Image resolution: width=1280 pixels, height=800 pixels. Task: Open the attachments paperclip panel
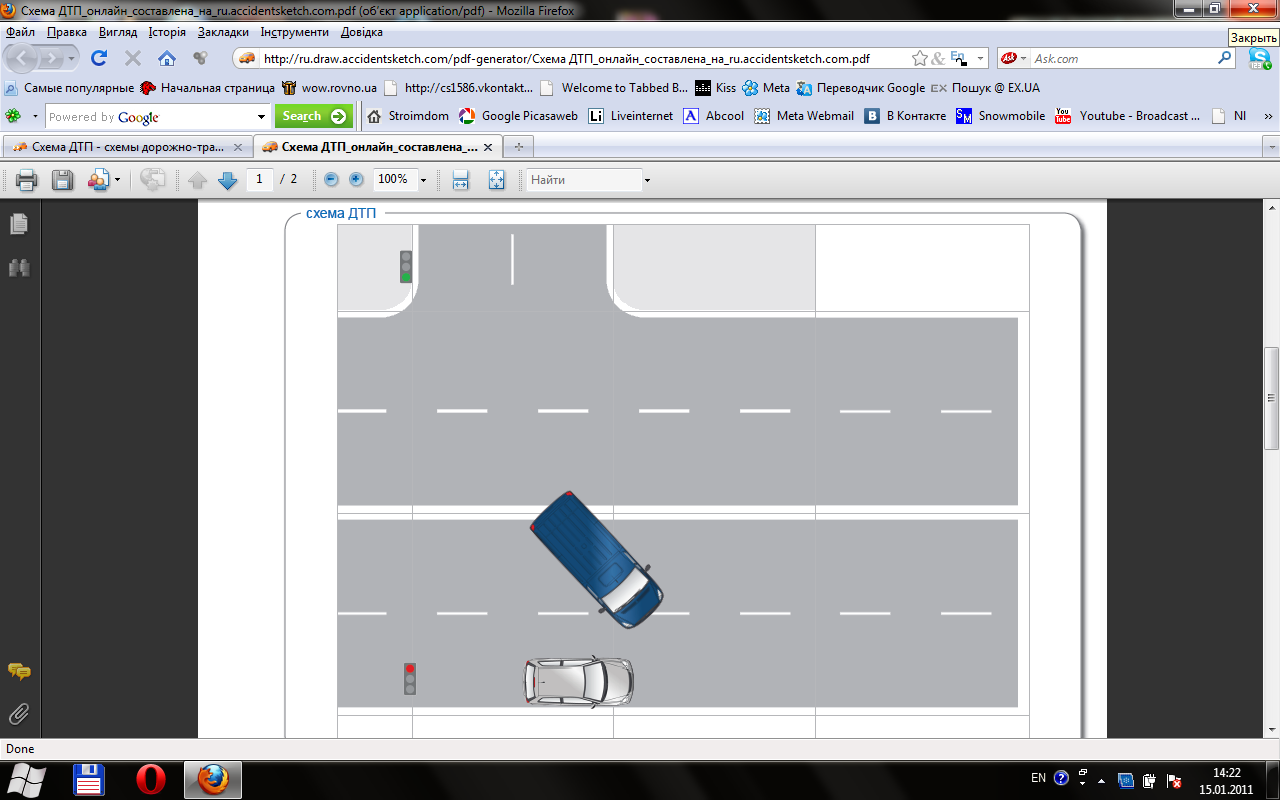19,714
